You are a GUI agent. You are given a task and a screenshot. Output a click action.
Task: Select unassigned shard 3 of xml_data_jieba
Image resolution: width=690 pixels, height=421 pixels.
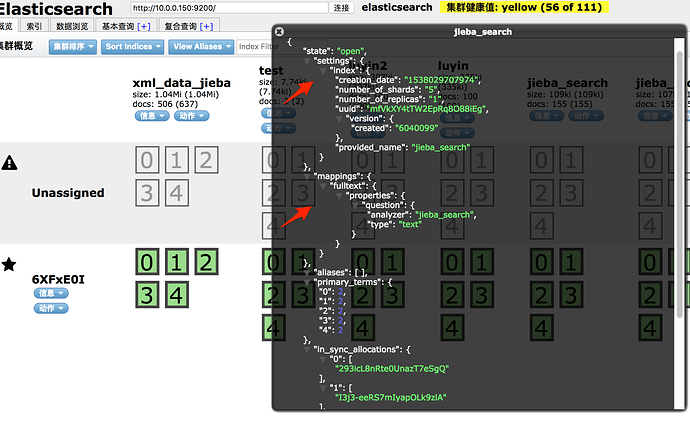tap(147, 193)
